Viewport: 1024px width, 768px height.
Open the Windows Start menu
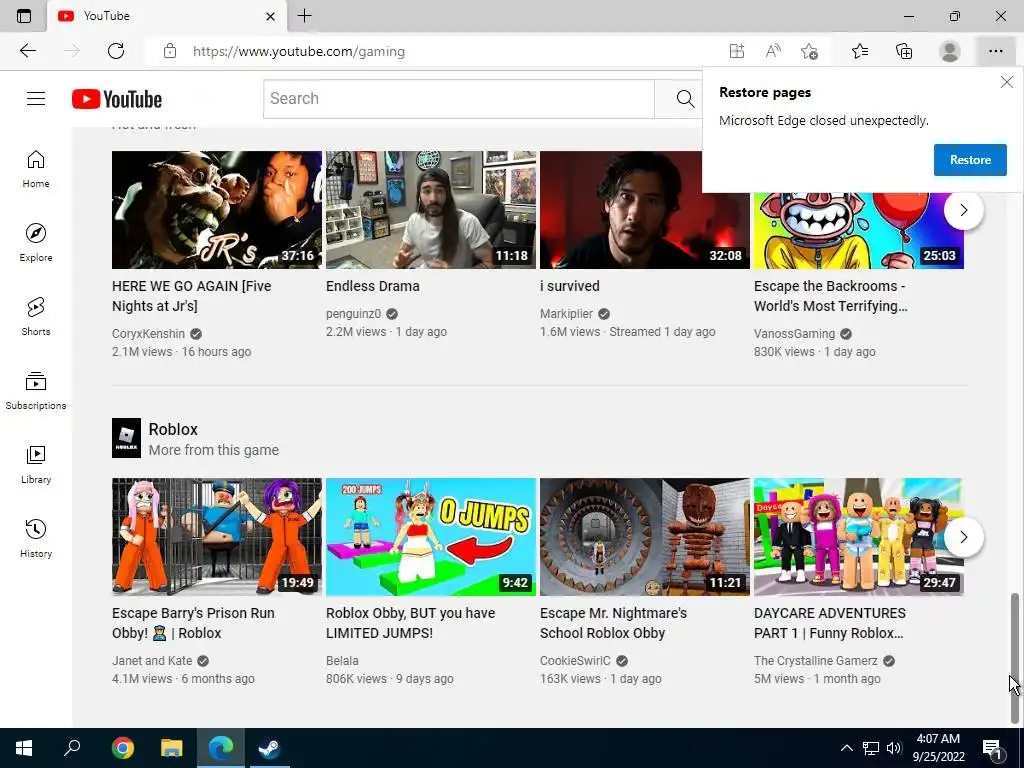[24, 748]
